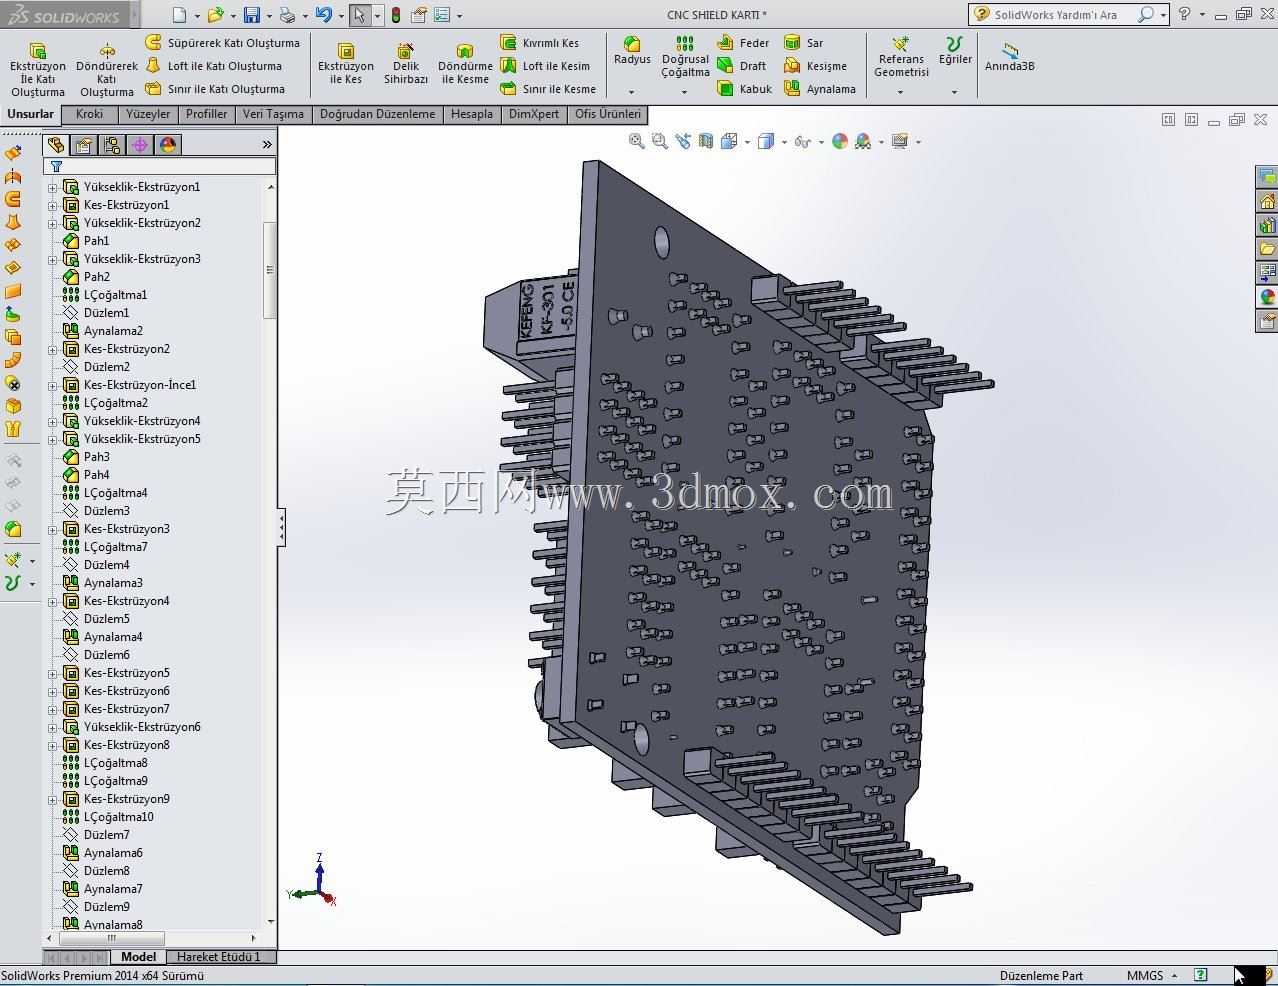Image resolution: width=1278 pixels, height=986 pixels.
Task: Open Hareket Etüdü 1 tab
Action: coord(219,957)
